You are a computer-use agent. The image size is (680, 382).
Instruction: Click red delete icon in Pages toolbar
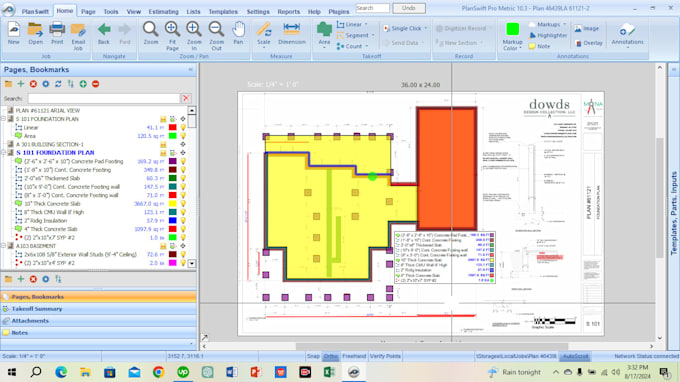click(33, 84)
